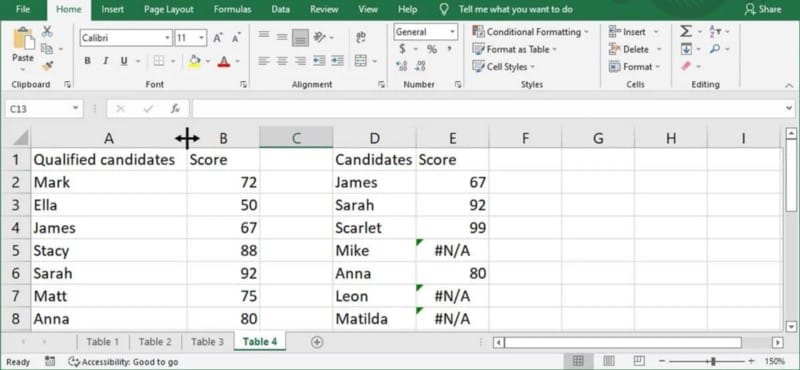Apply Percent Style number format
The image size is (800, 370).
[x=432, y=50]
